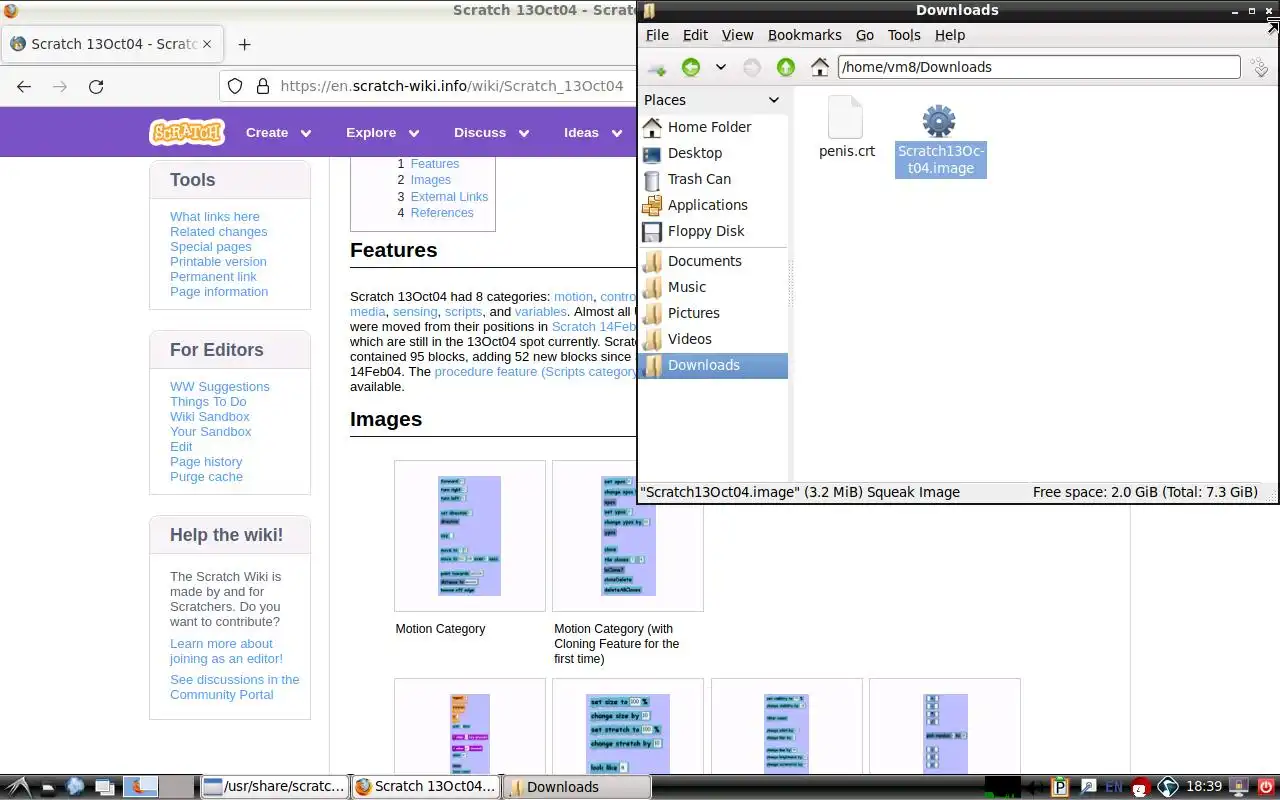1280x800 pixels.
Task: Open the Edit menu in Downloads window
Action: (695, 35)
